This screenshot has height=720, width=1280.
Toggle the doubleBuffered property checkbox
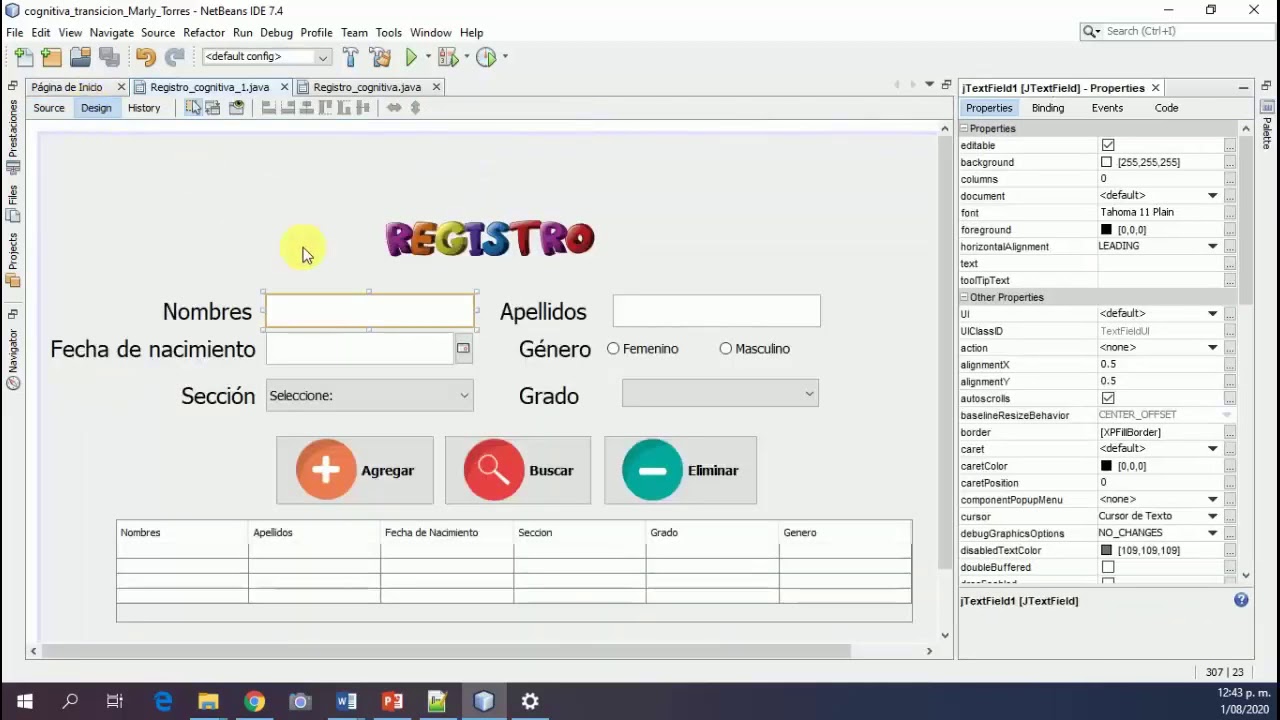[x=1108, y=567]
